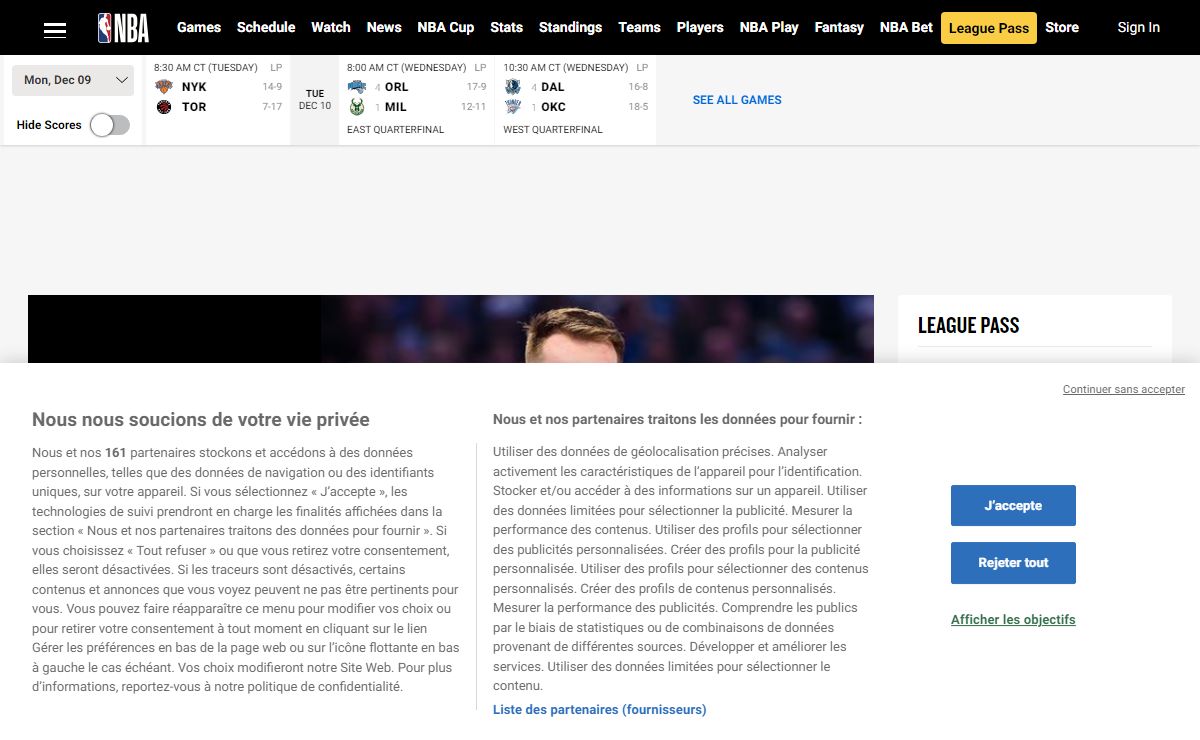This screenshot has width=1200, height=740.
Task: Open the Teams menu
Action: click(639, 27)
